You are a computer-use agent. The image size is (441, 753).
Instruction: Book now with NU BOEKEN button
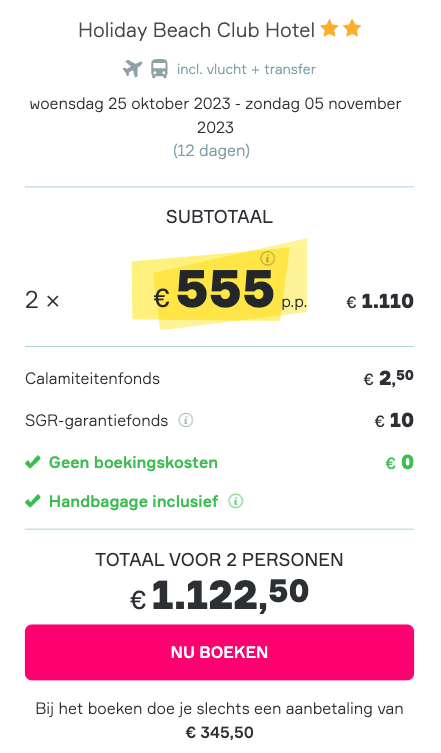220,652
